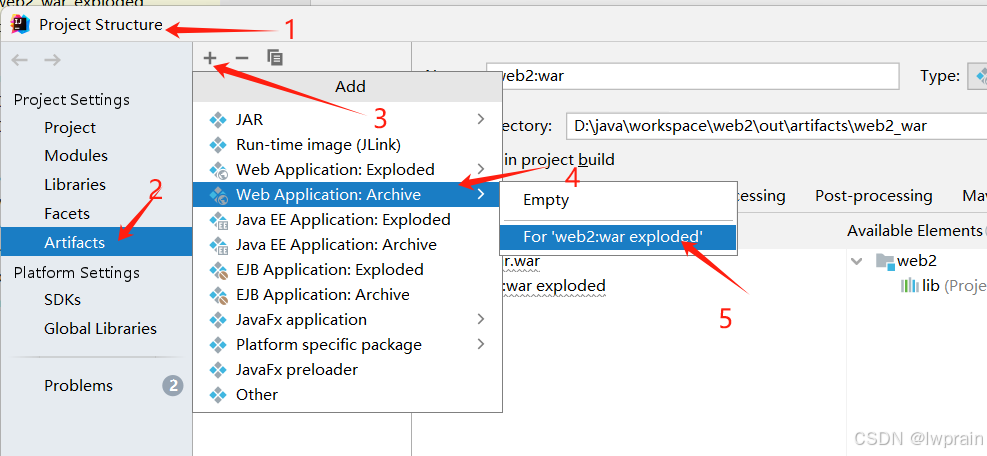The height and width of the screenshot is (456, 987).
Task: Click the Web Application: Exploded icon
Action: 218,169
